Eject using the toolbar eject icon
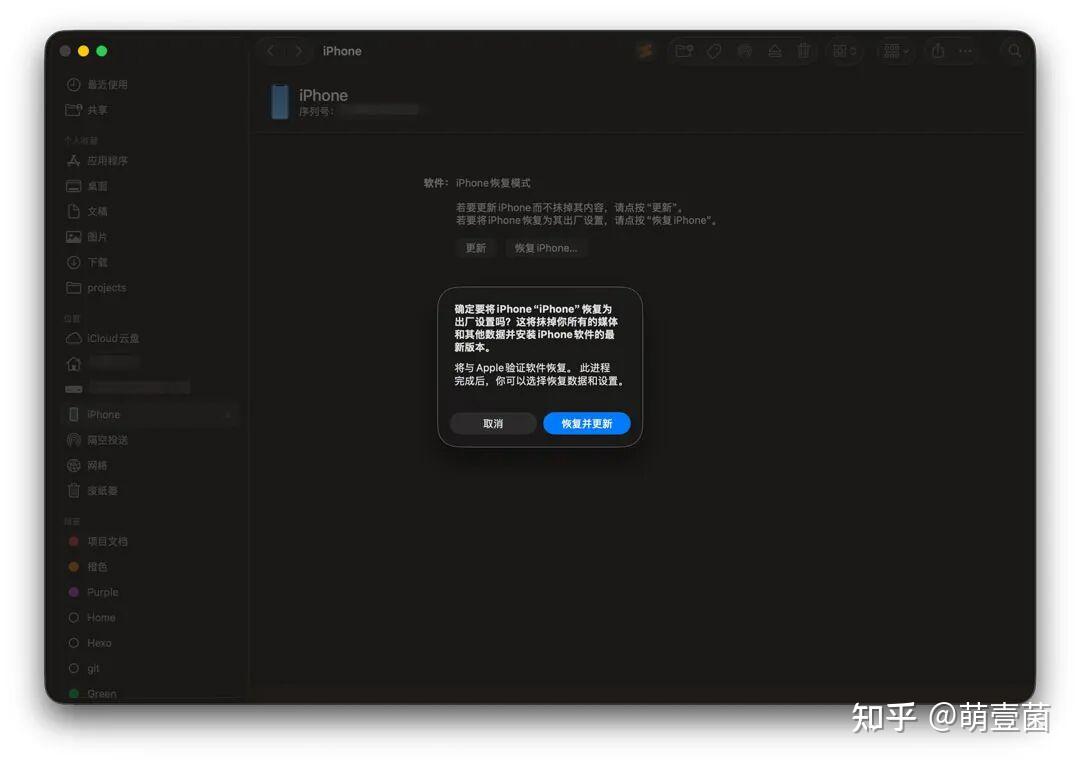Viewport: 1080px width, 763px height. pyautogui.click(x=775, y=51)
